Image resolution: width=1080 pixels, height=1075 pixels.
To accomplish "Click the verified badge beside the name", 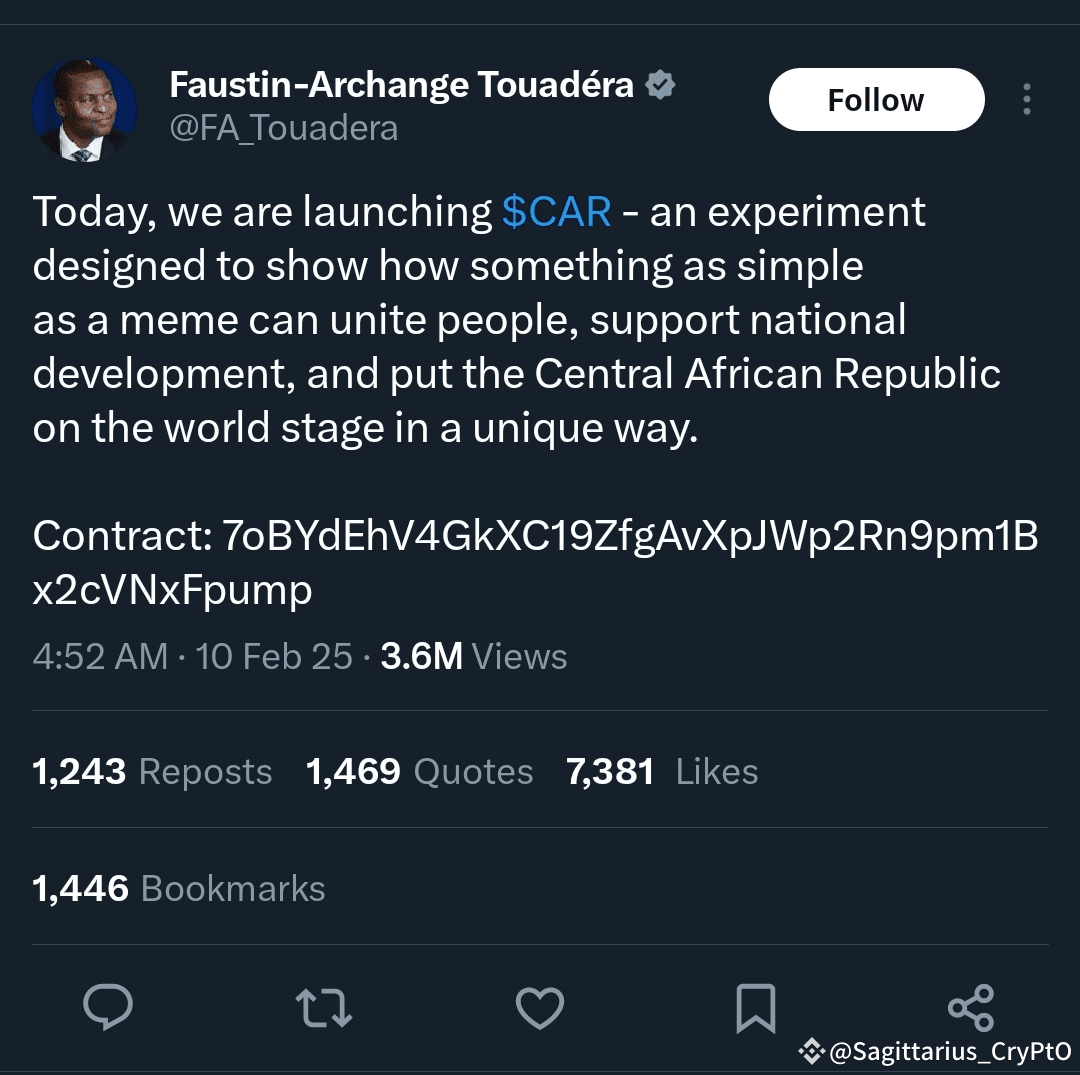I will pyautogui.click(x=660, y=86).
